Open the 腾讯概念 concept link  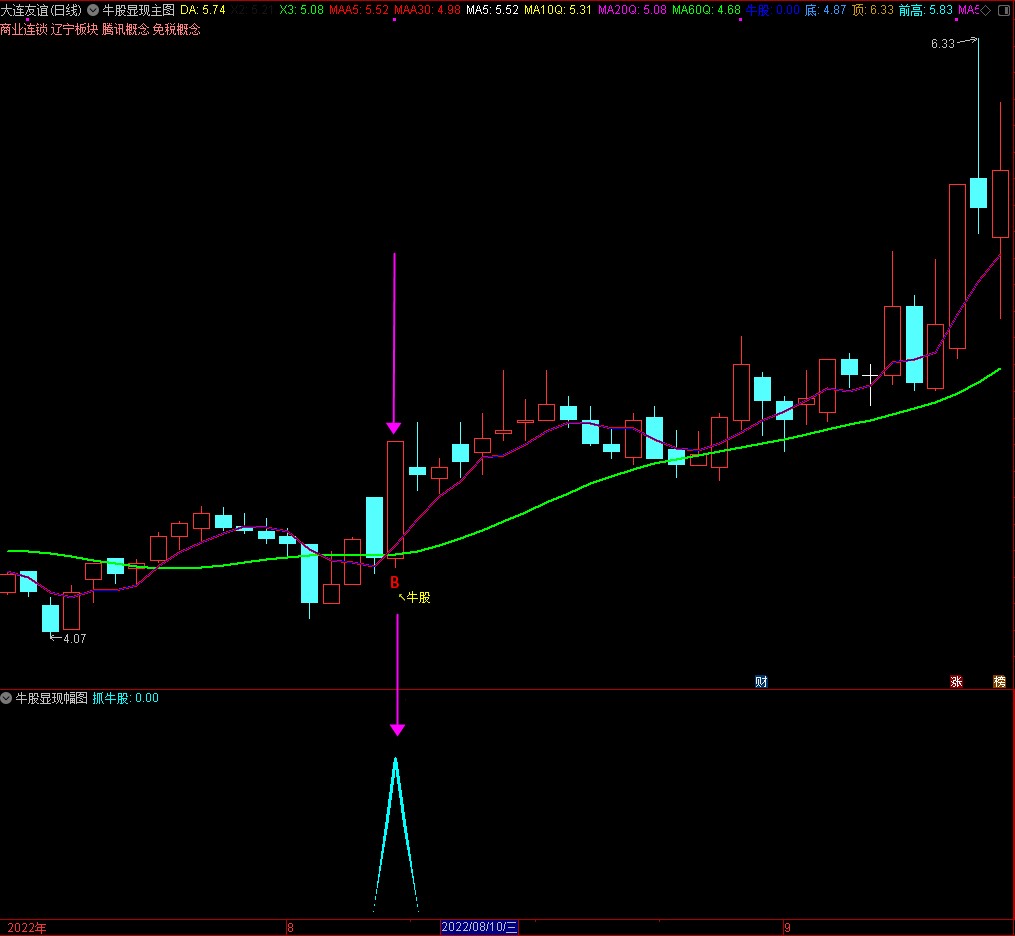click(x=125, y=29)
